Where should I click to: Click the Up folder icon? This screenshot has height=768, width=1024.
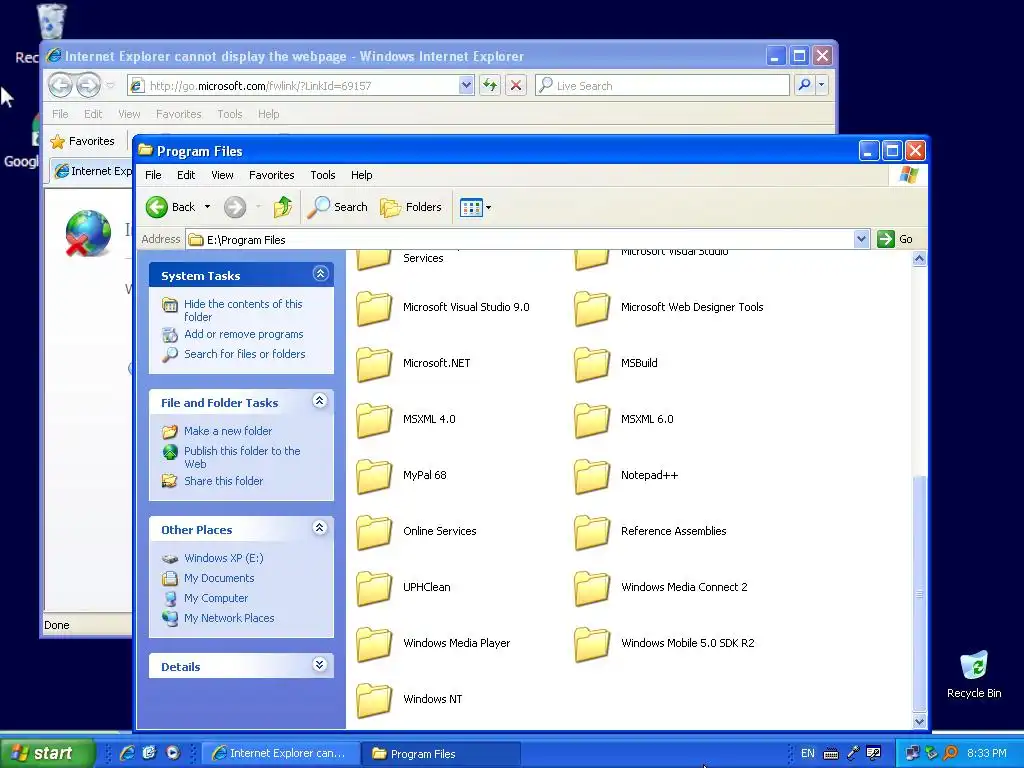click(283, 207)
